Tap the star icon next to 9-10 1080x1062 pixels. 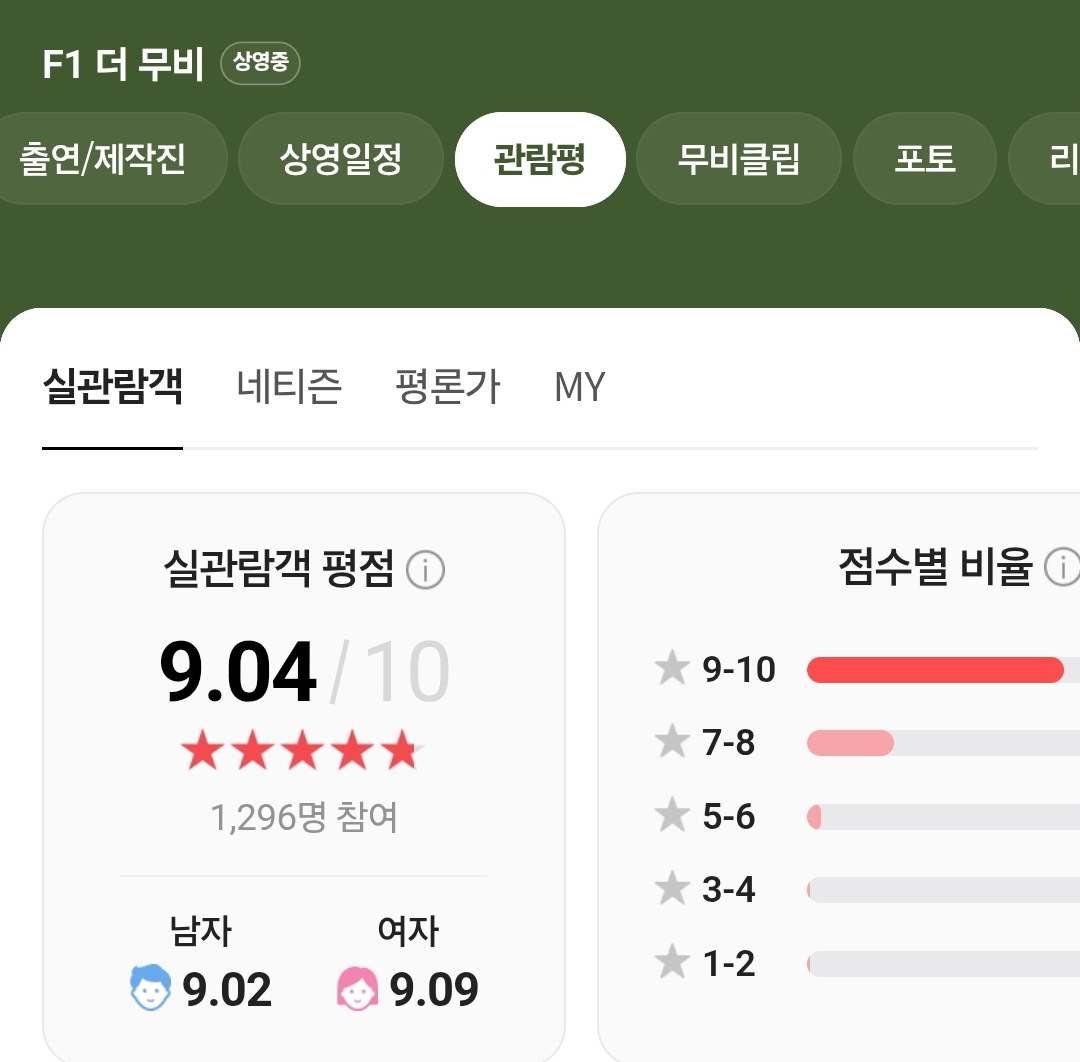pos(672,667)
